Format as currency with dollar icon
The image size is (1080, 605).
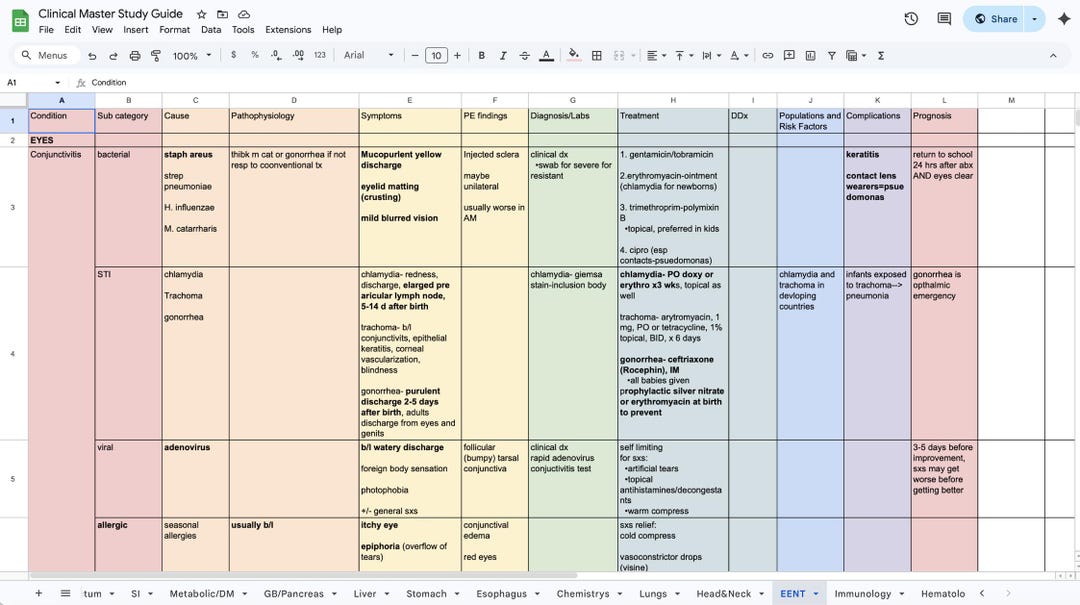(x=233, y=55)
